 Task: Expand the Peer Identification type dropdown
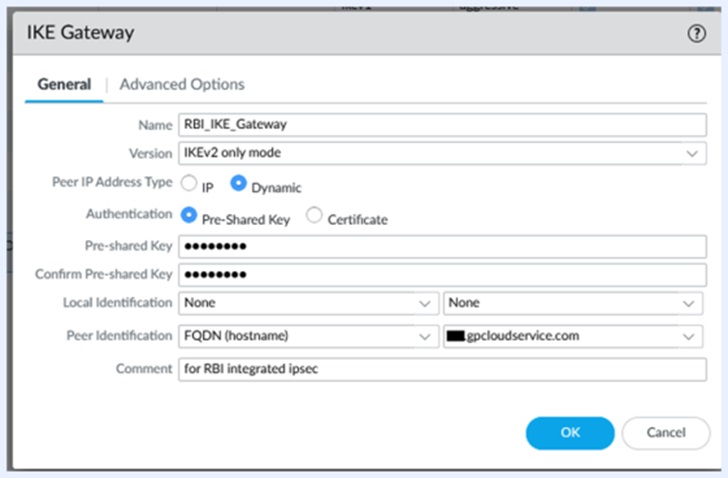(x=306, y=336)
